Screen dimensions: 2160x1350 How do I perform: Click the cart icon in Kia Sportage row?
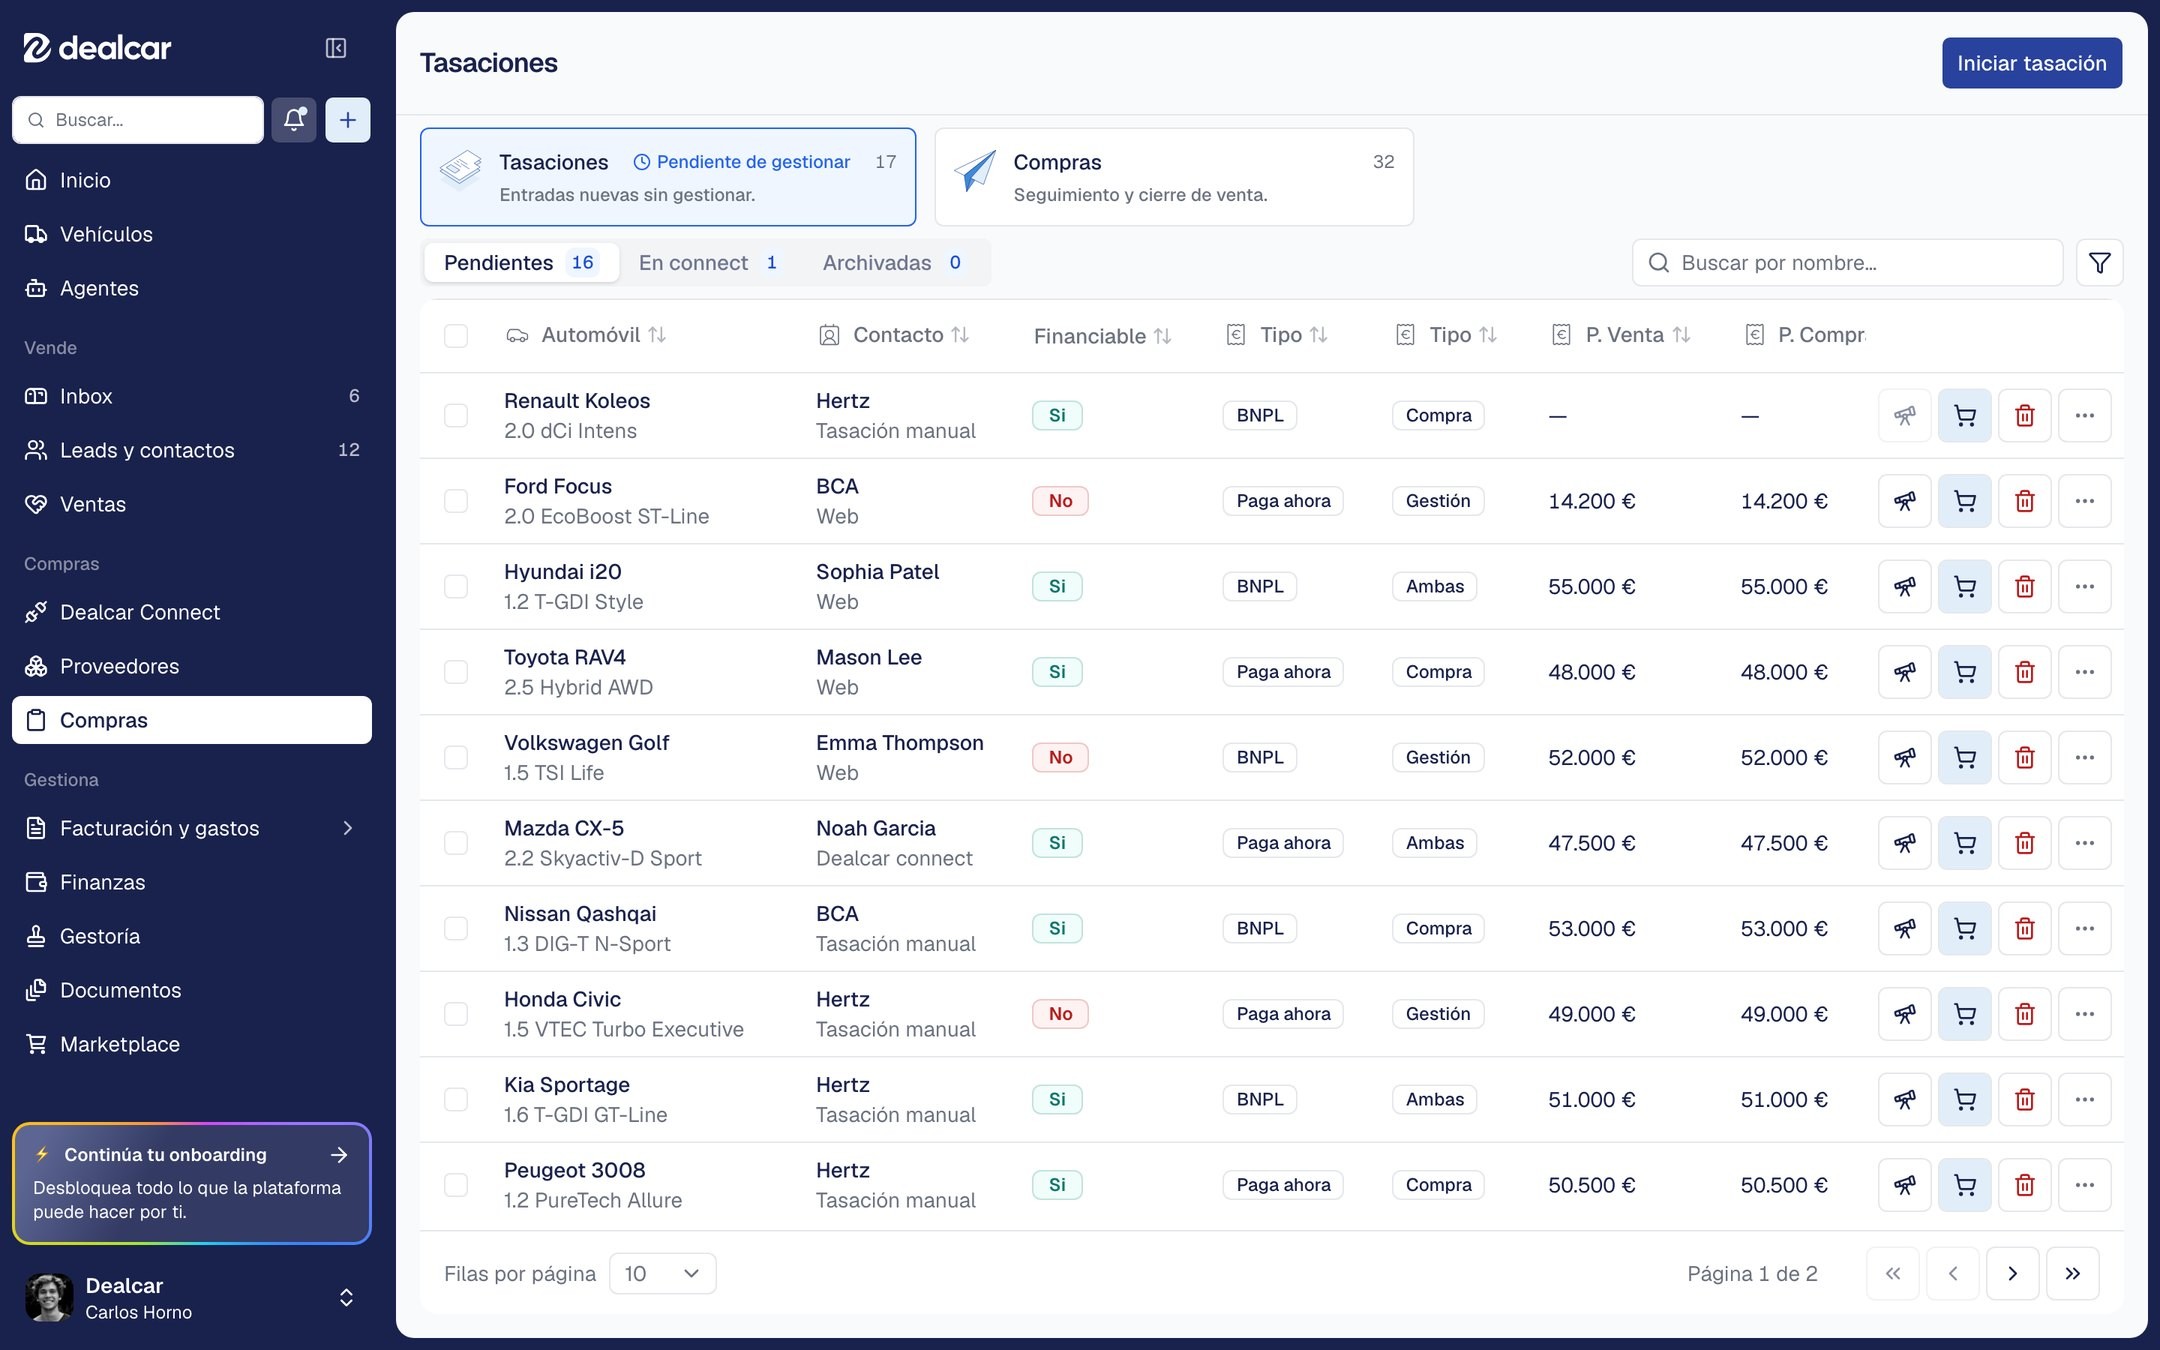tap(1965, 1100)
